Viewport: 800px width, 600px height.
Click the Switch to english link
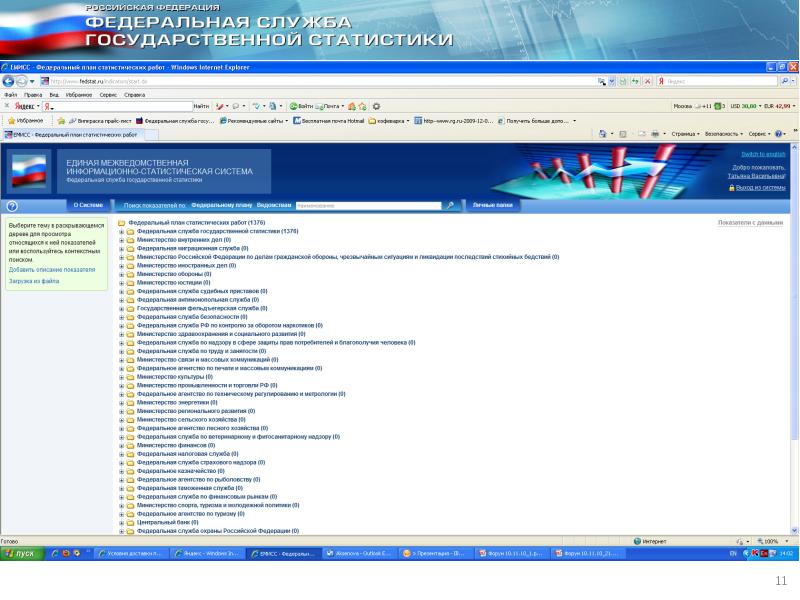pos(763,154)
